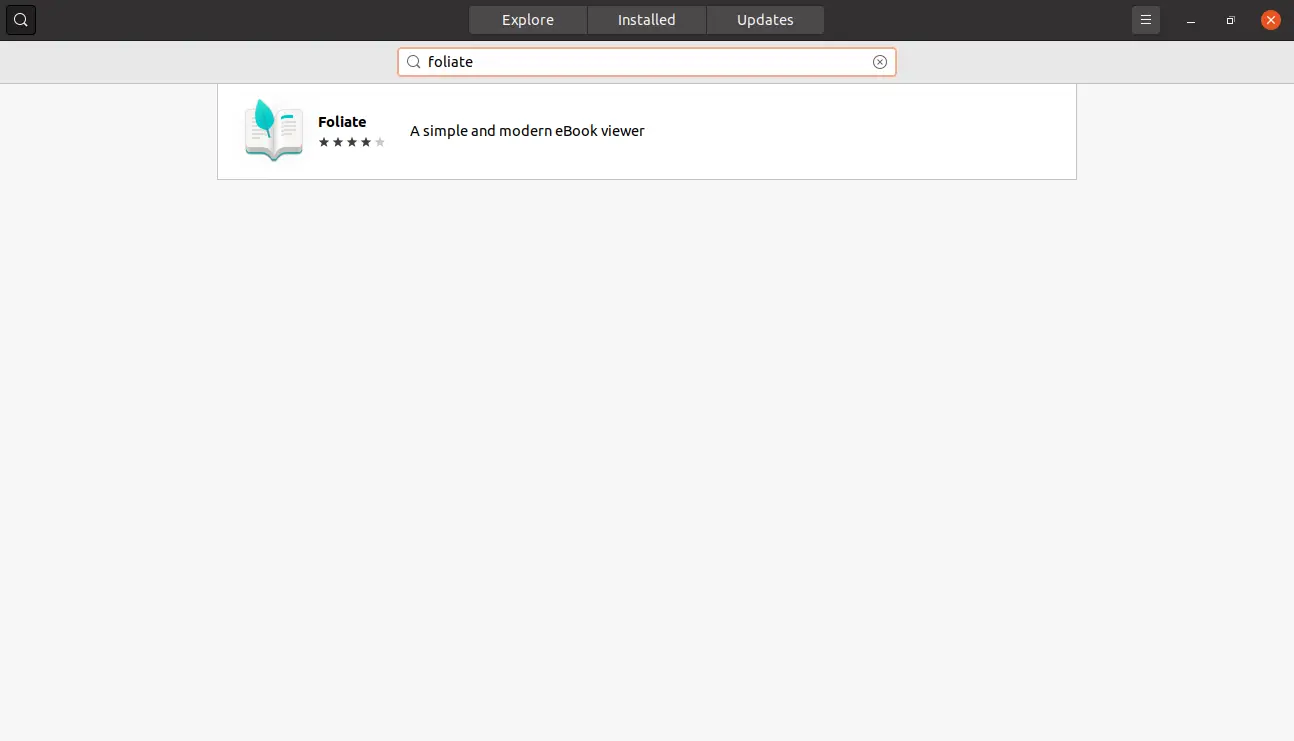The image size is (1294, 741).
Task: Click the Foliate app name
Action: pos(342,122)
